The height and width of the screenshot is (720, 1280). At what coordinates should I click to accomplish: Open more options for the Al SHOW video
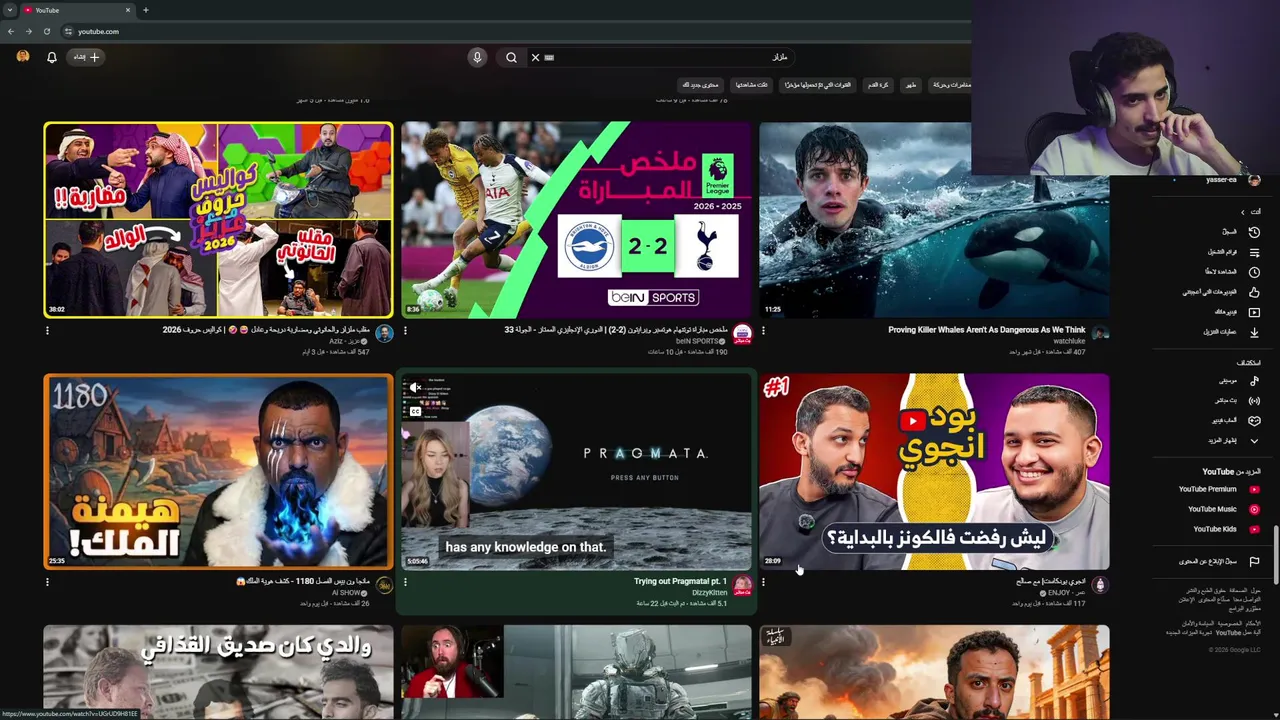click(47, 582)
